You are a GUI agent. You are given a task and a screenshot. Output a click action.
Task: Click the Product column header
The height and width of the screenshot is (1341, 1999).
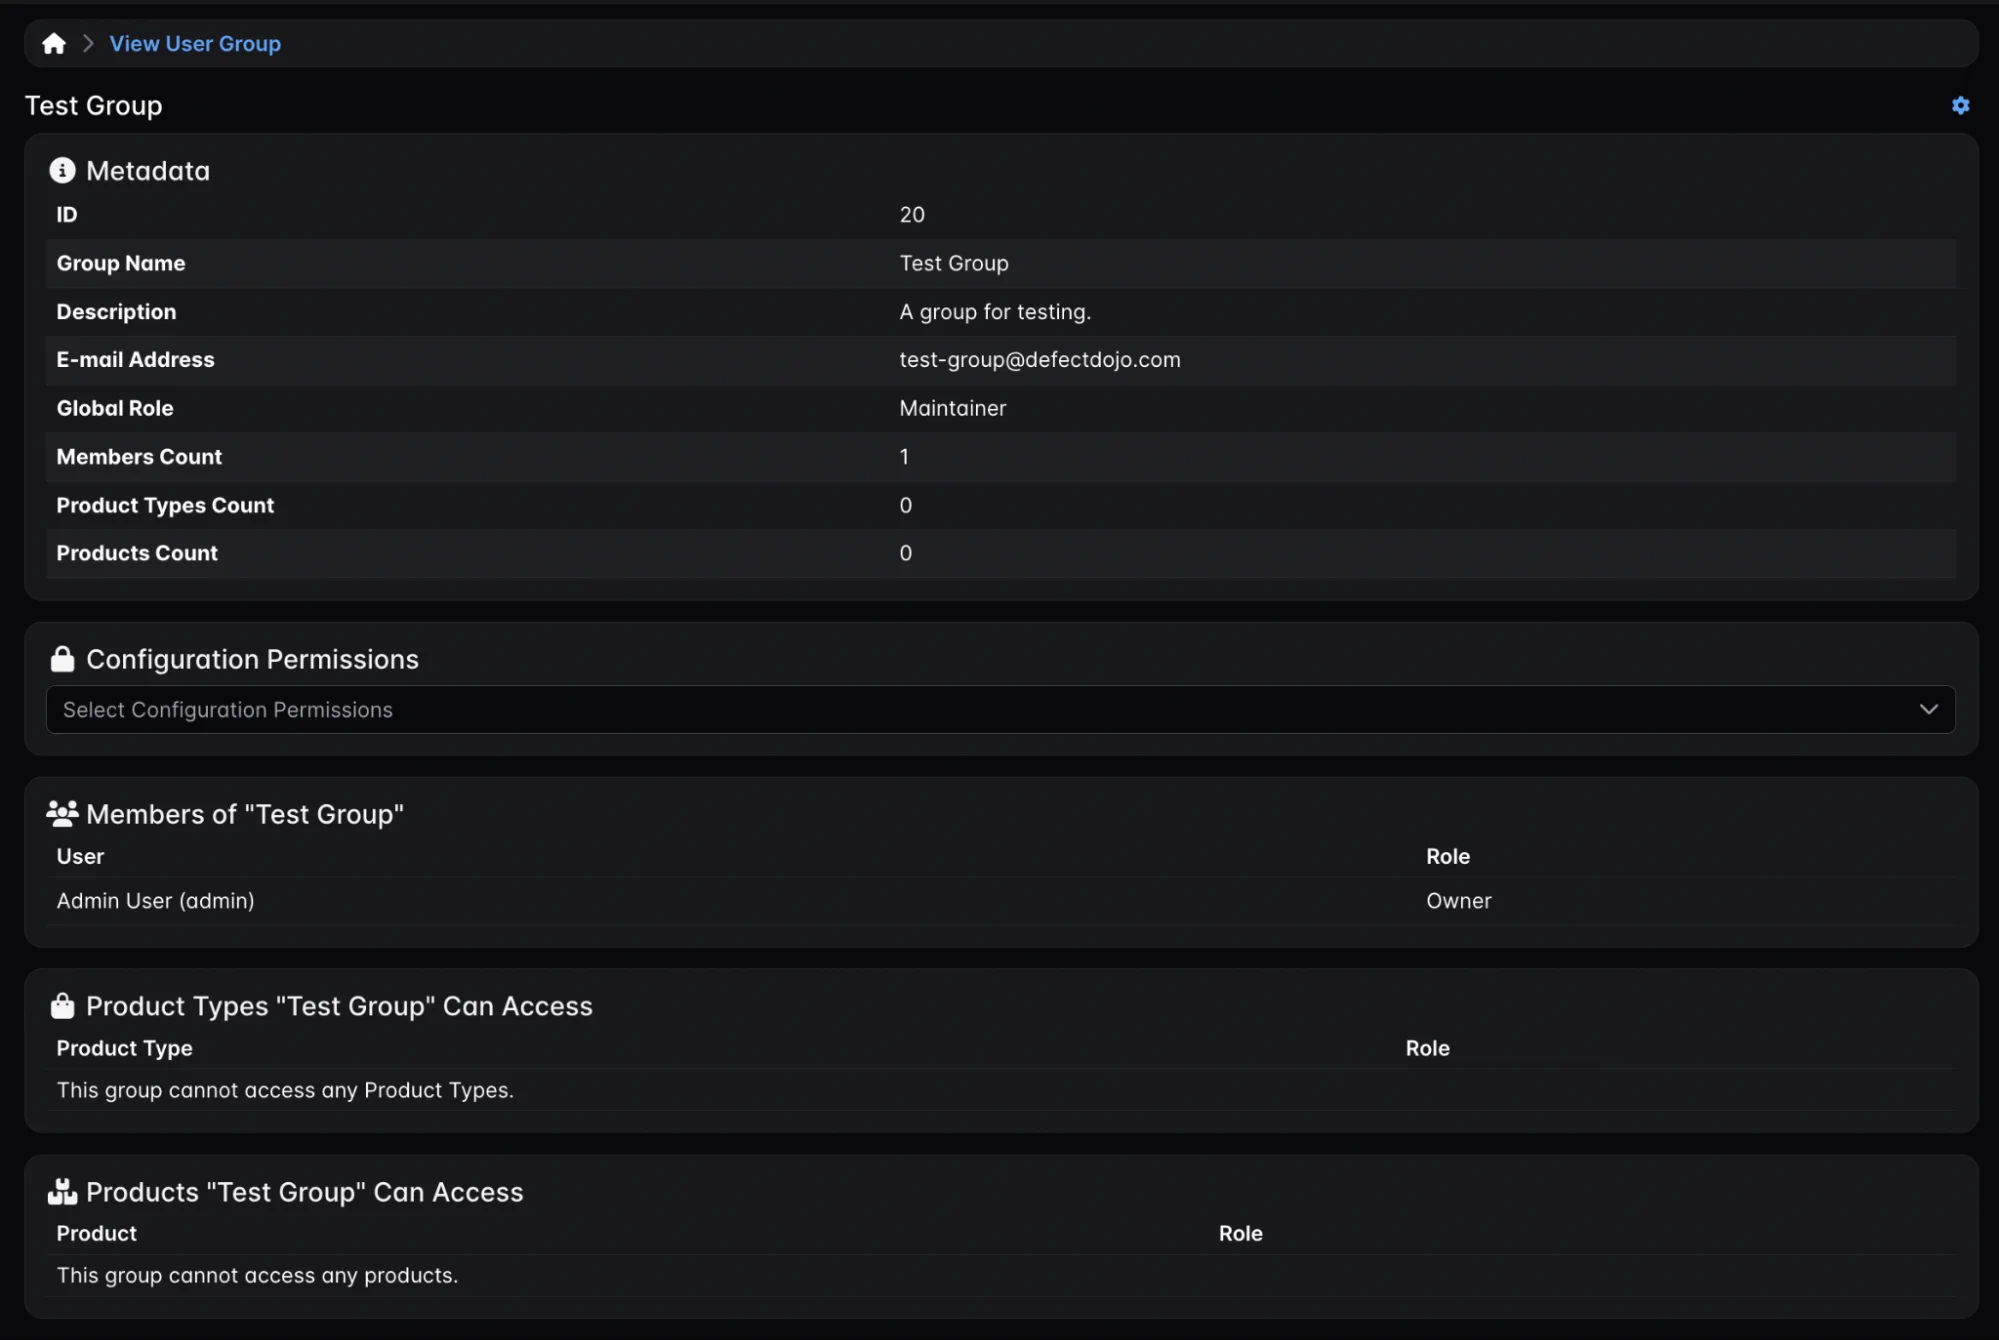pyautogui.click(x=96, y=1233)
